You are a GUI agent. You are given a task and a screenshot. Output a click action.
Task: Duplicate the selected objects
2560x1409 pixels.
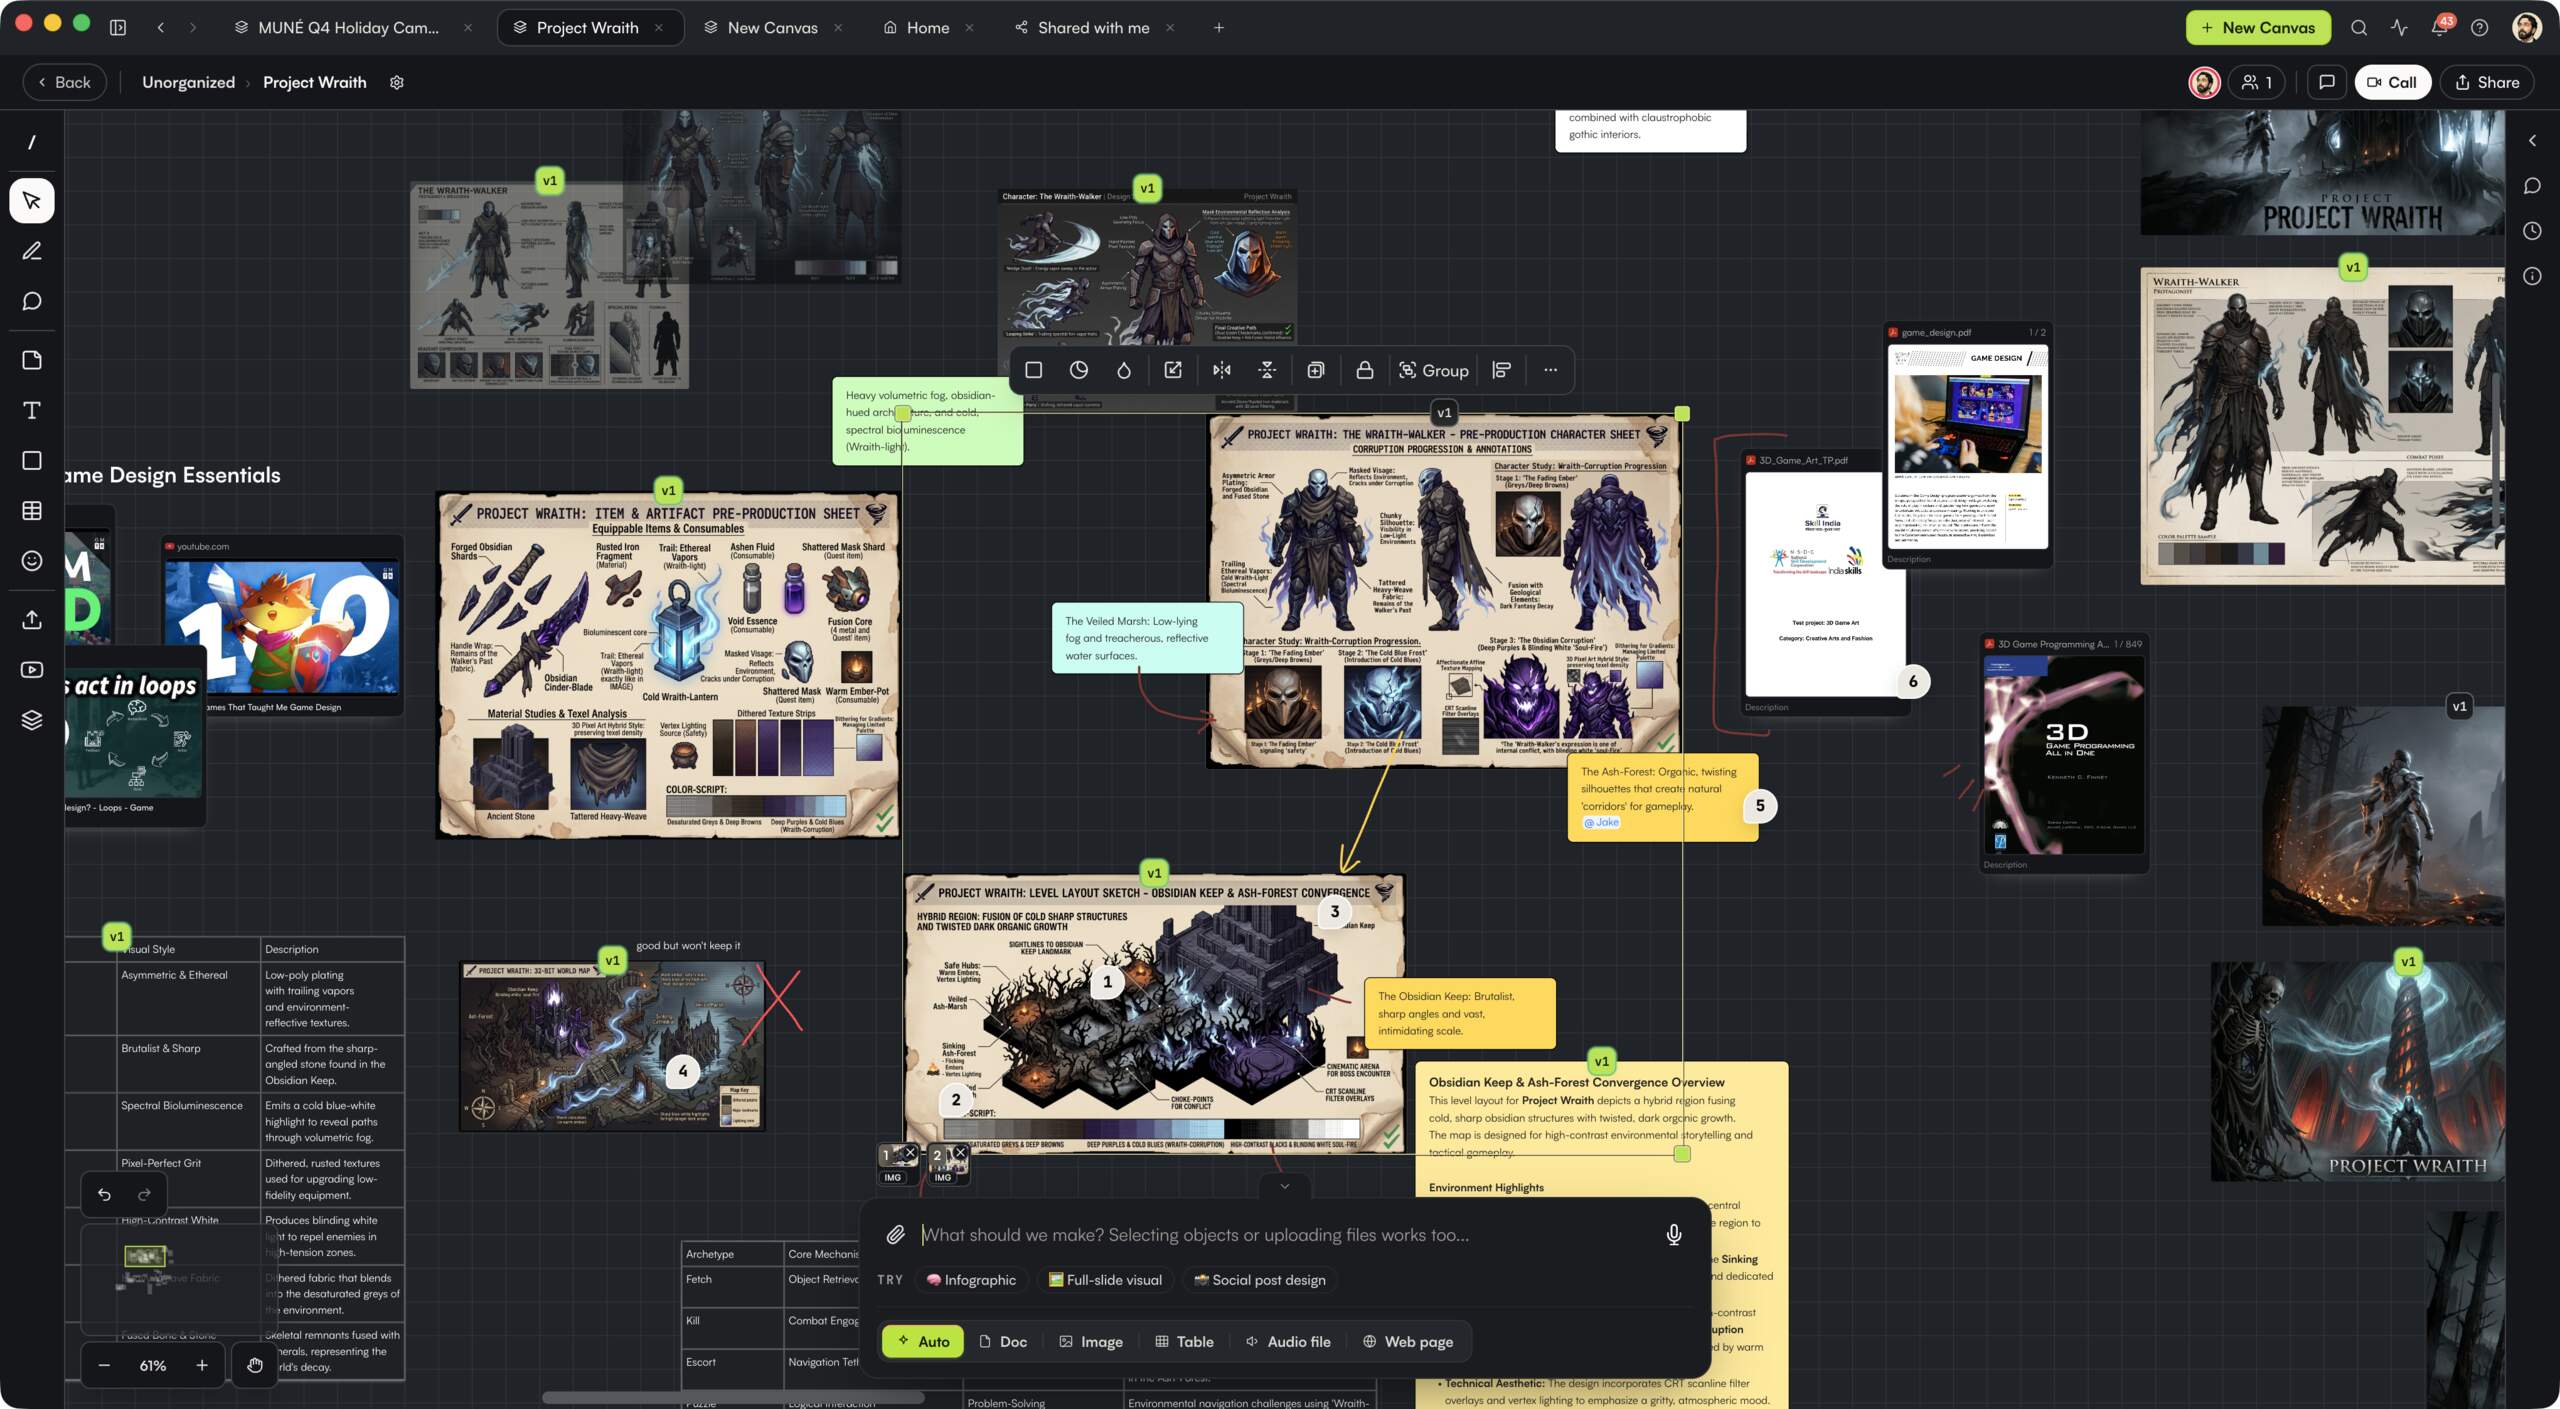coord(1316,370)
